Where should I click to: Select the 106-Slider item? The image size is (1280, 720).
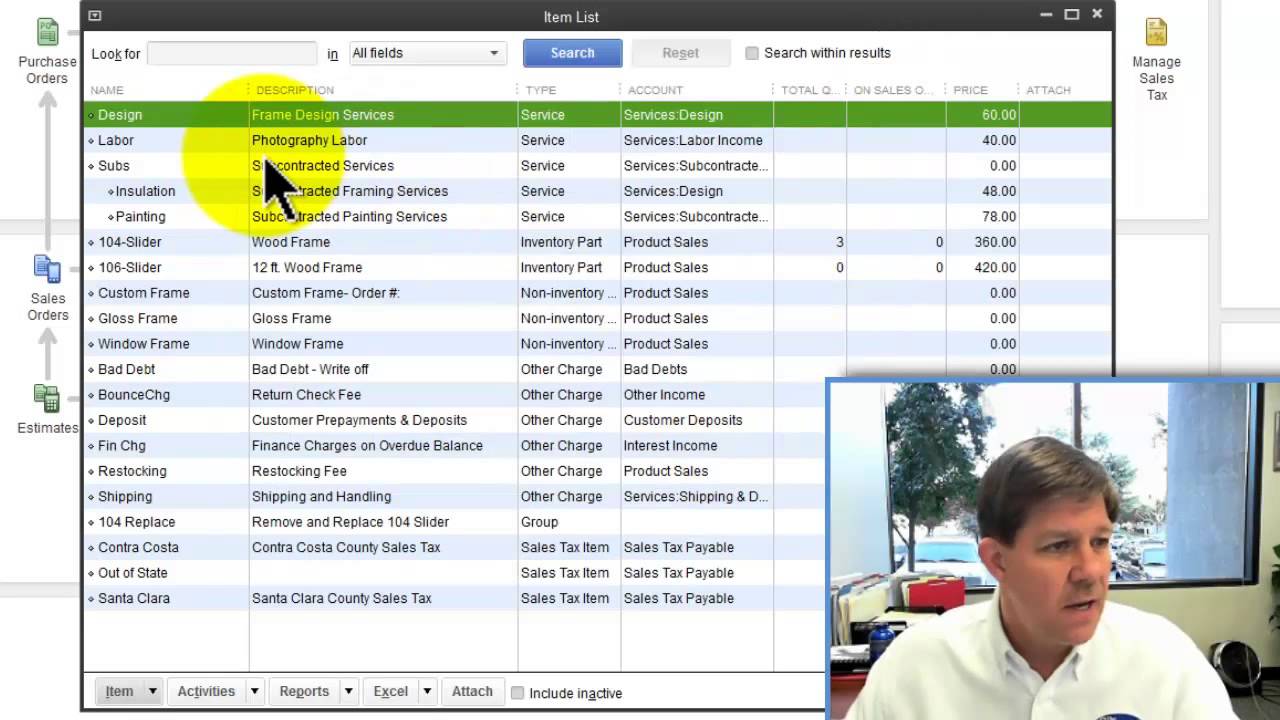click(130, 268)
